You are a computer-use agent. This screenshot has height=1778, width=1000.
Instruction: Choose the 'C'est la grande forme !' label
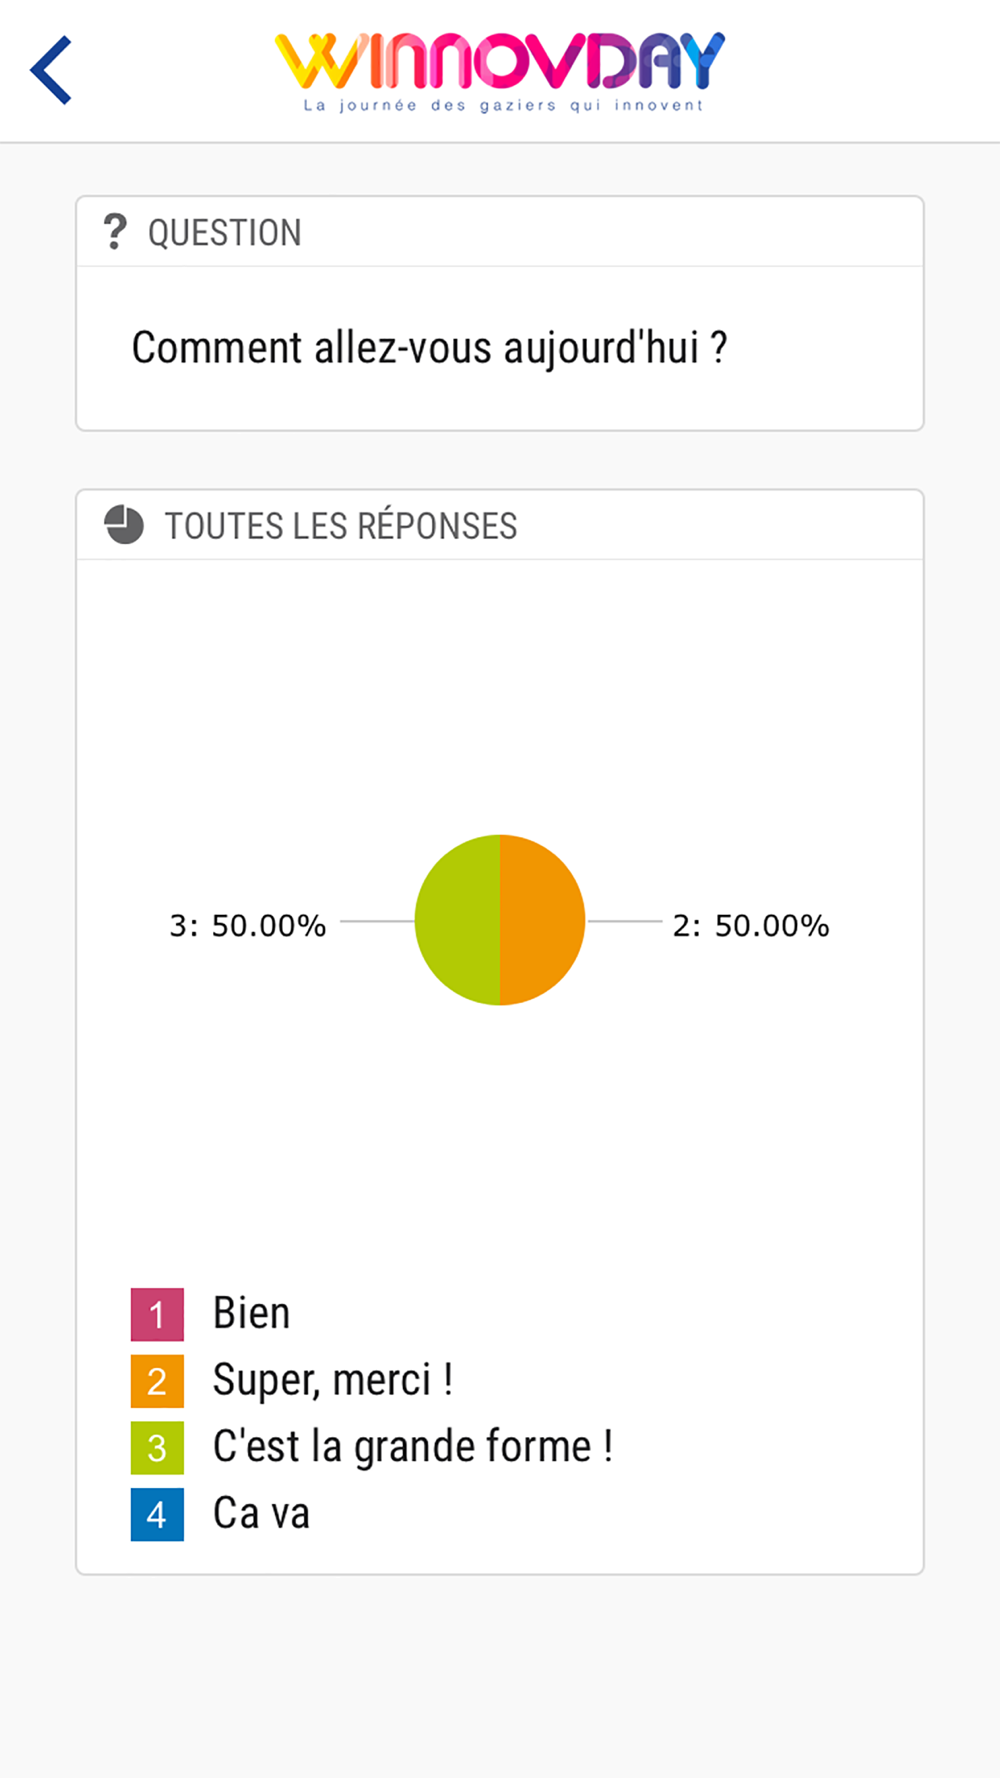coord(413,1447)
